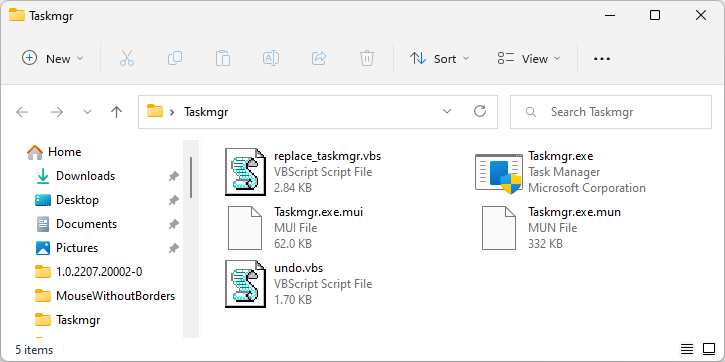
Task: Open Taskmgr folder in the sidebar
Action: 68,320
